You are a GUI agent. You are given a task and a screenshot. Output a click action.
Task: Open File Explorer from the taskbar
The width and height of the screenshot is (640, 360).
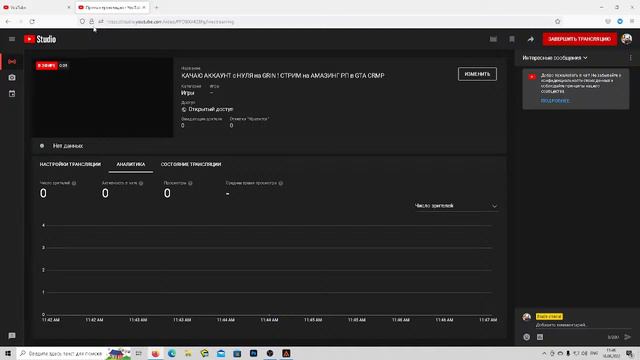pyautogui.click(x=188, y=353)
